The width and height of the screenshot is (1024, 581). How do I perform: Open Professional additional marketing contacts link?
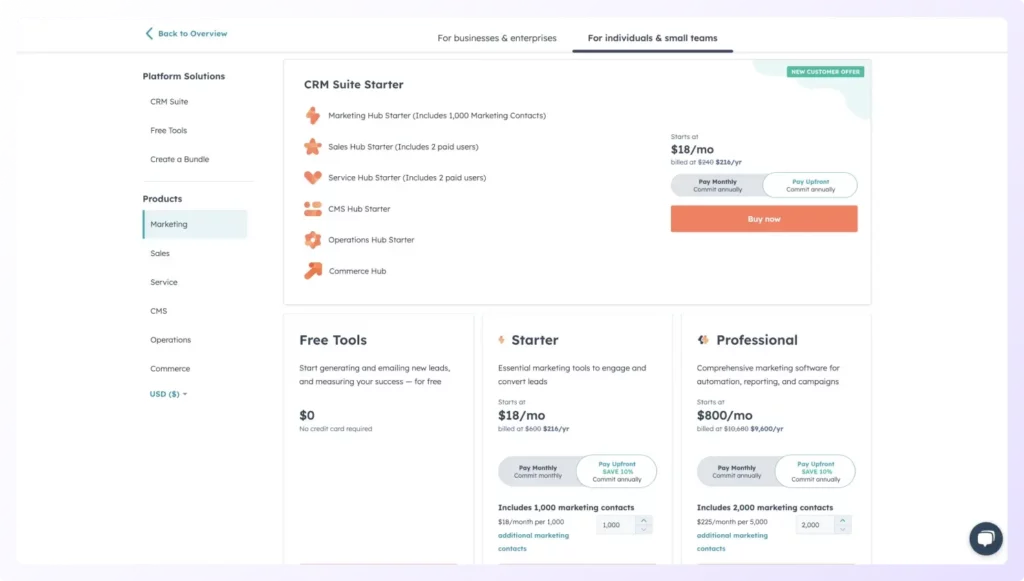pyautogui.click(x=732, y=542)
